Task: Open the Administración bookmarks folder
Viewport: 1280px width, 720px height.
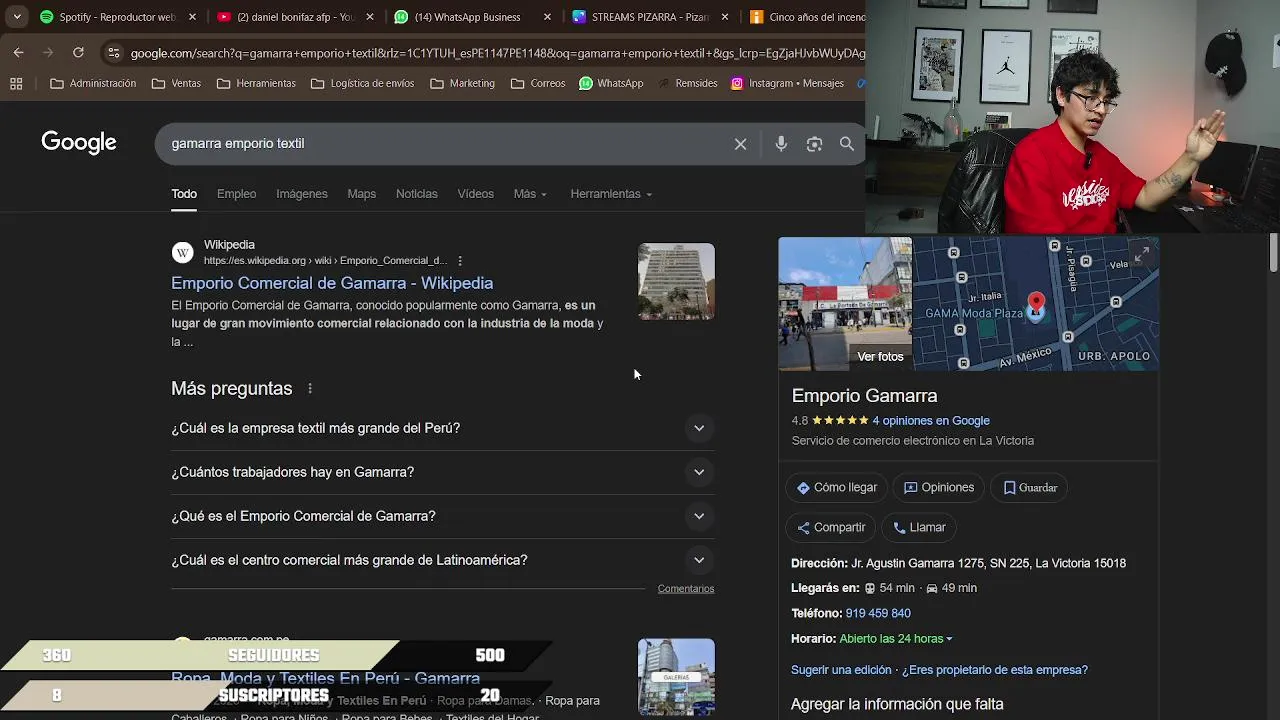Action: tap(93, 84)
